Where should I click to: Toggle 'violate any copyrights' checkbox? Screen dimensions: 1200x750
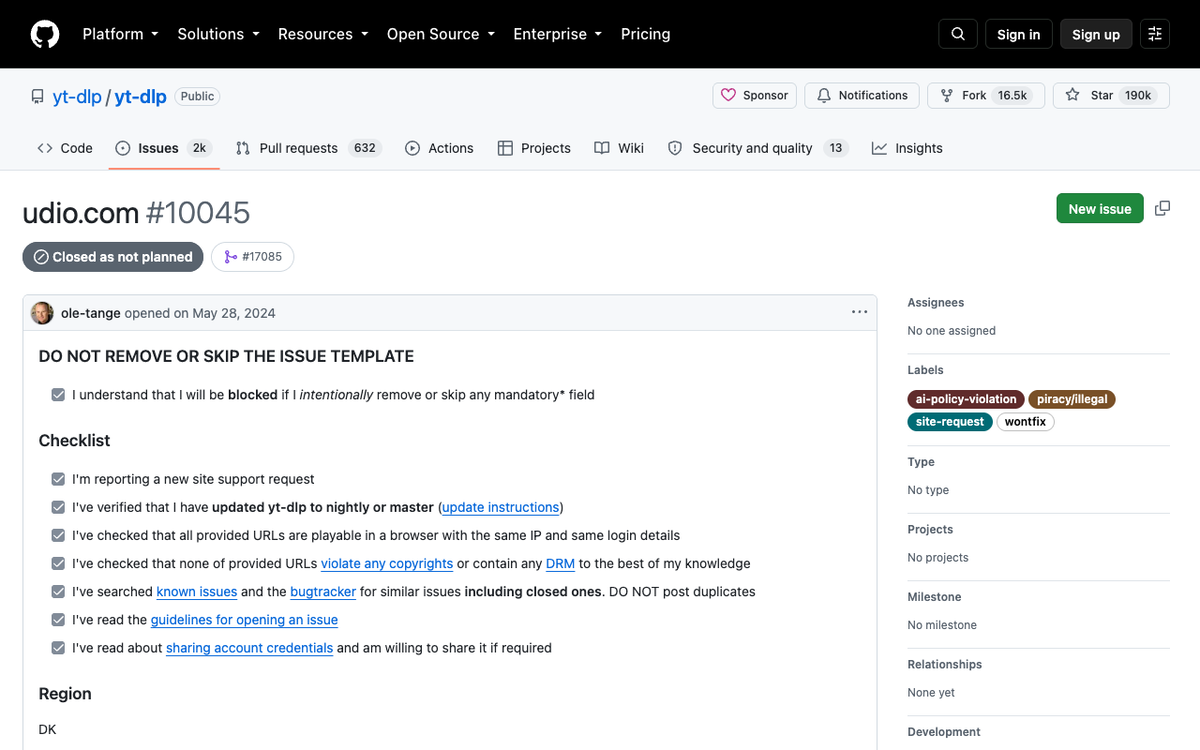58,563
